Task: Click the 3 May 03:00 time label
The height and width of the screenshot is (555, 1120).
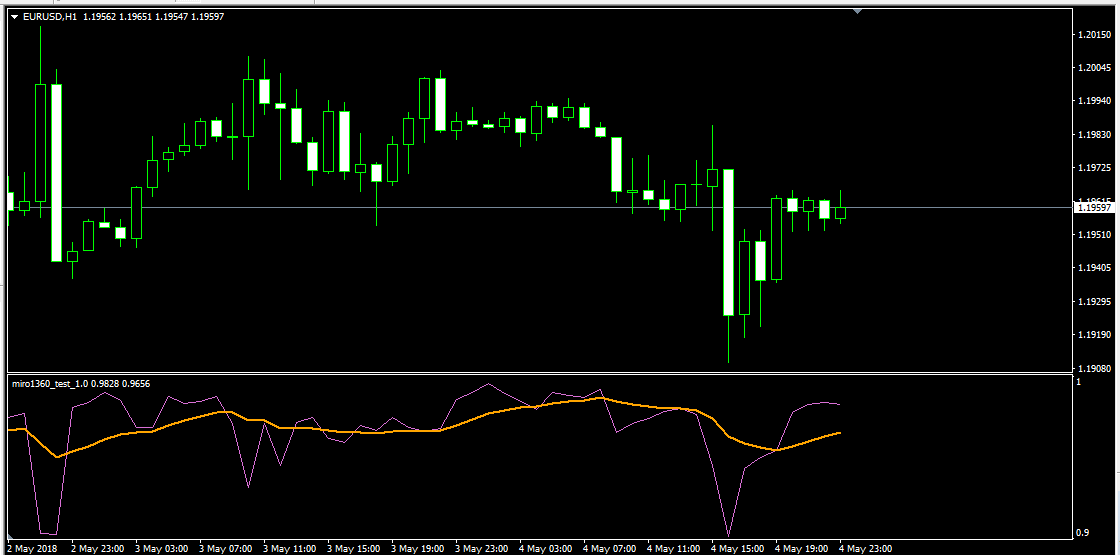Action: [x=163, y=549]
